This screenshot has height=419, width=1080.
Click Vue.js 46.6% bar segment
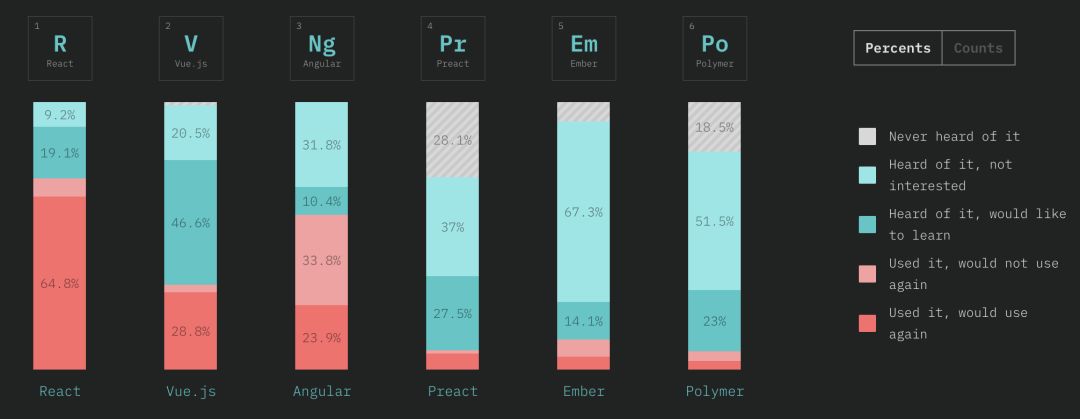pyautogui.click(x=191, y=222)
